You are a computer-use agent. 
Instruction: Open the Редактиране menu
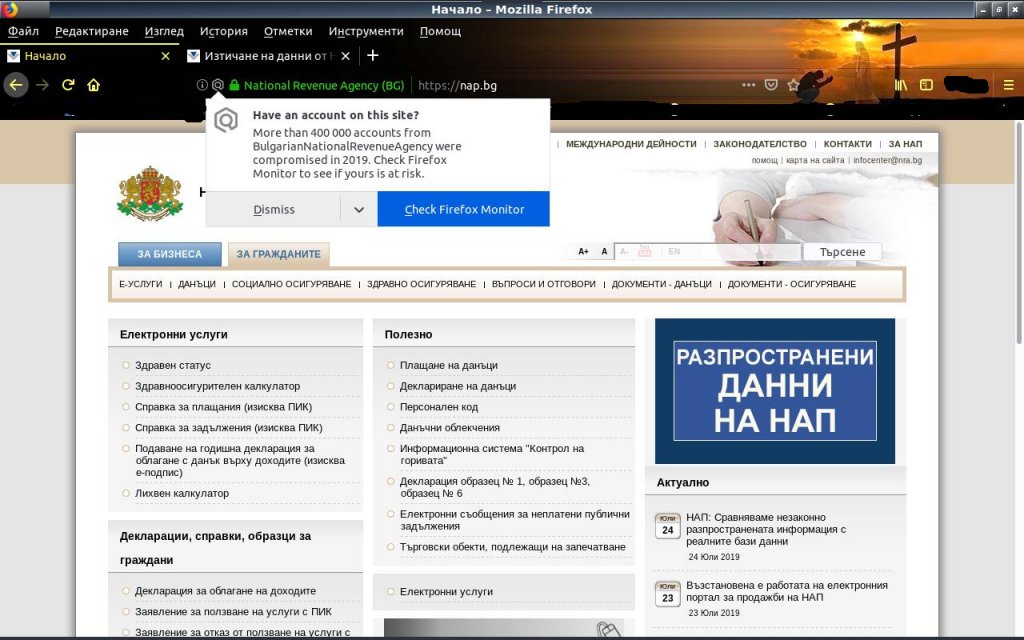pyautogui.click(x=91, y=31)
